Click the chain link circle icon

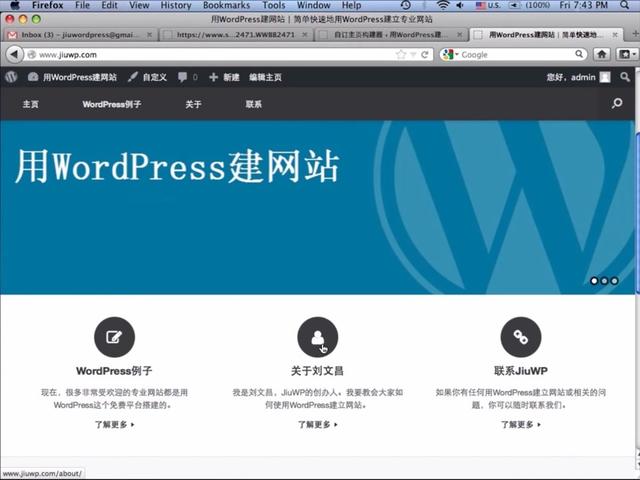(521, 337)
